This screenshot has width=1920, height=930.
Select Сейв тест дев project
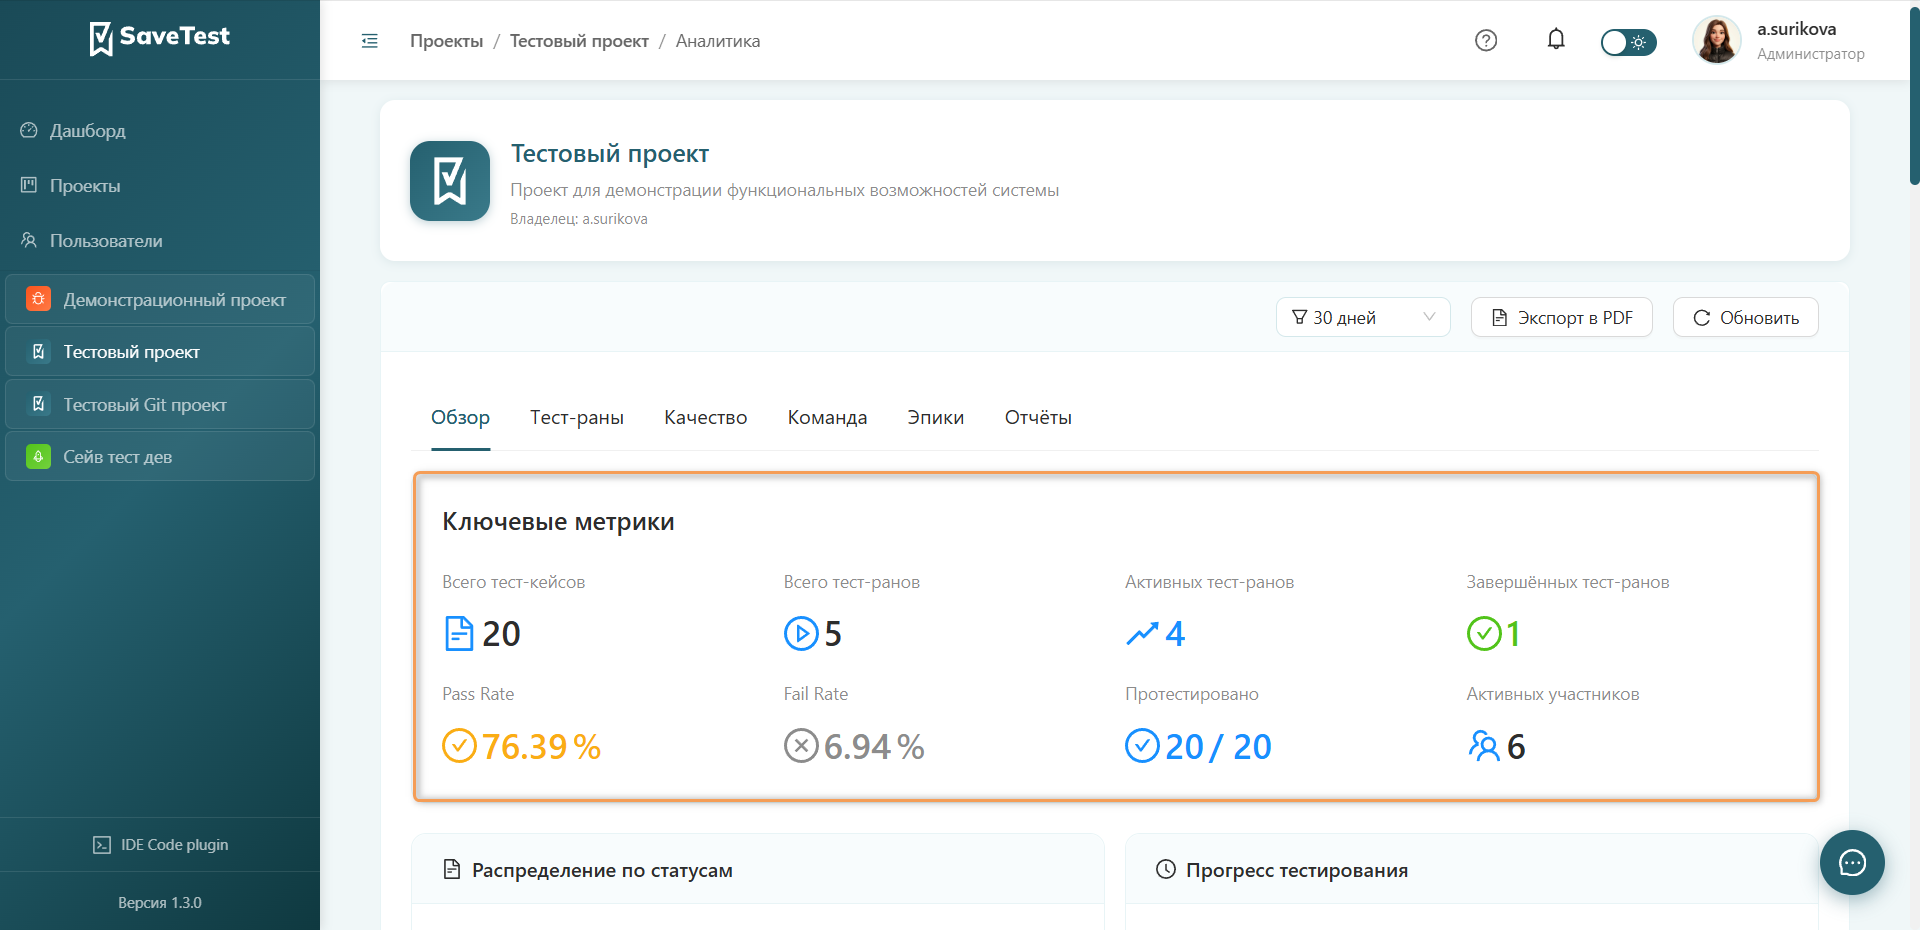(160, 457)
